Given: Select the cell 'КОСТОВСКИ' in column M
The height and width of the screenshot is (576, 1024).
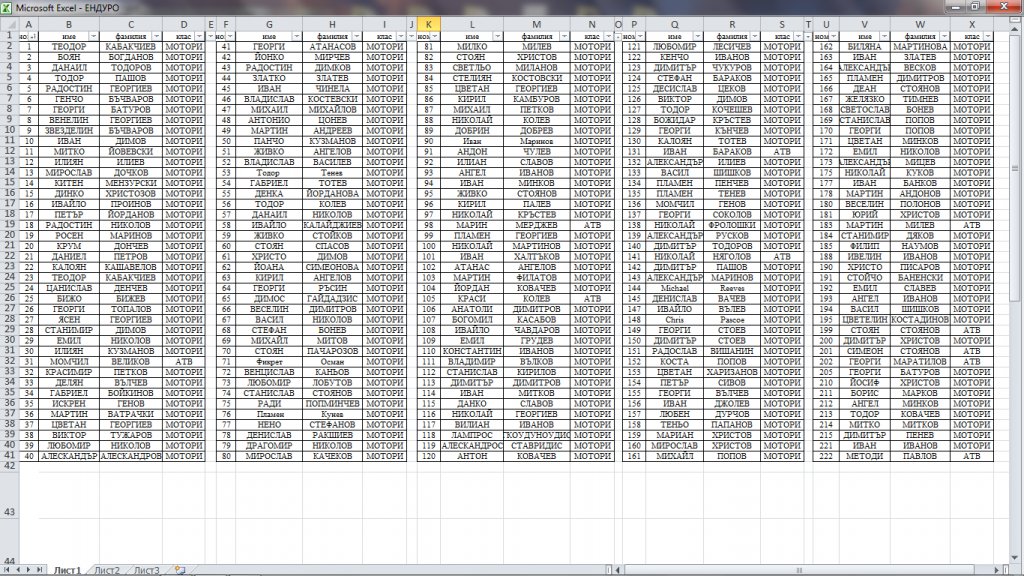Looking at the screenshot, I should click(537, 78).
